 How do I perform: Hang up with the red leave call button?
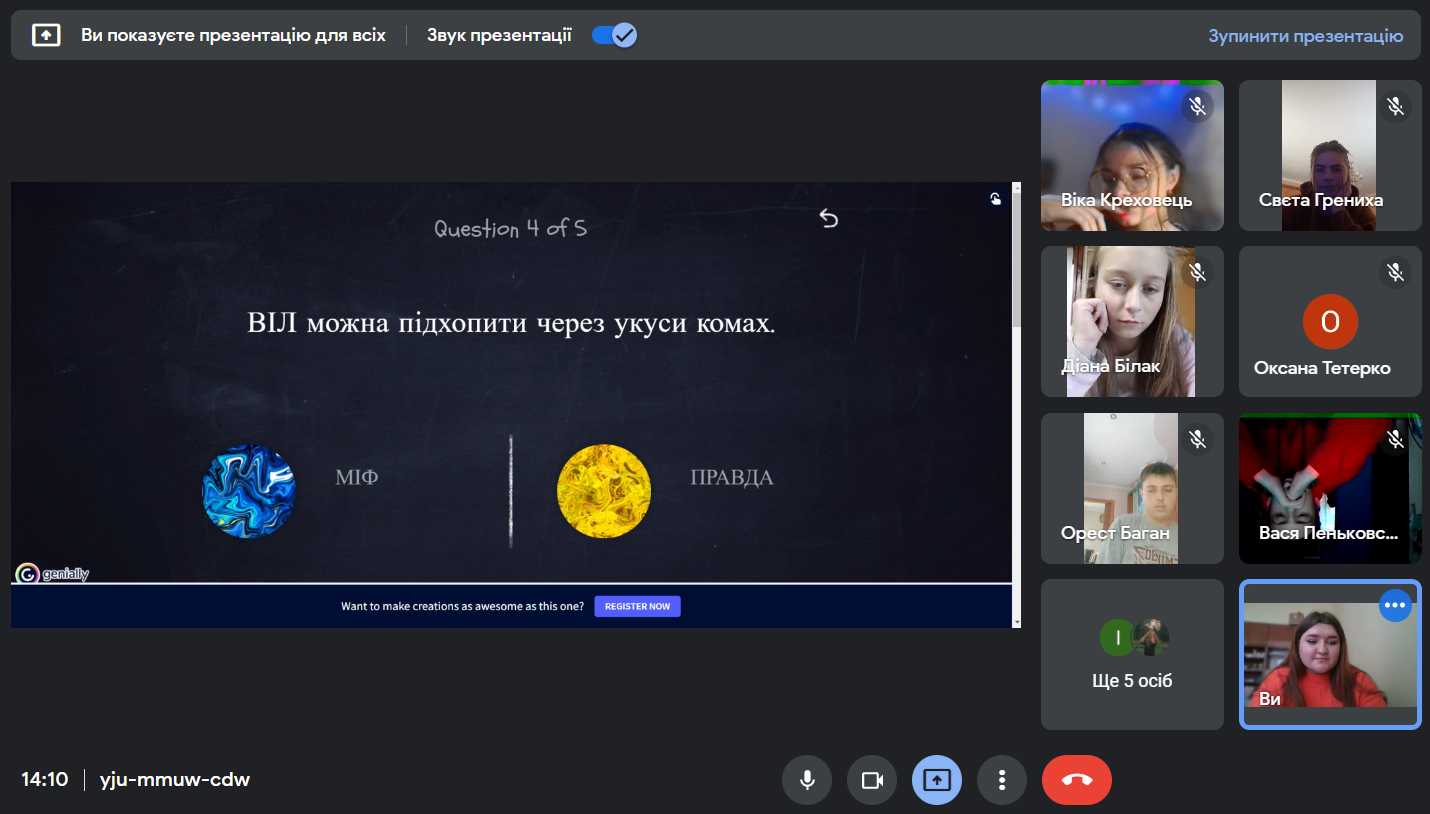1077,780
